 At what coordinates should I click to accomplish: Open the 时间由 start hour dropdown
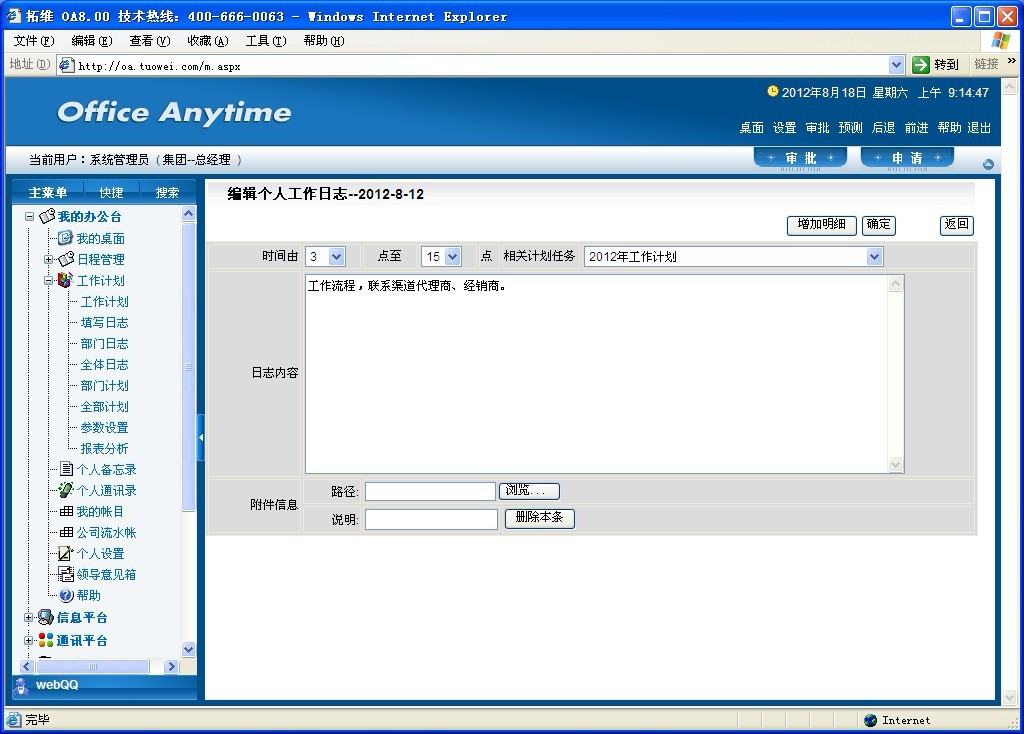click(336, 257)
